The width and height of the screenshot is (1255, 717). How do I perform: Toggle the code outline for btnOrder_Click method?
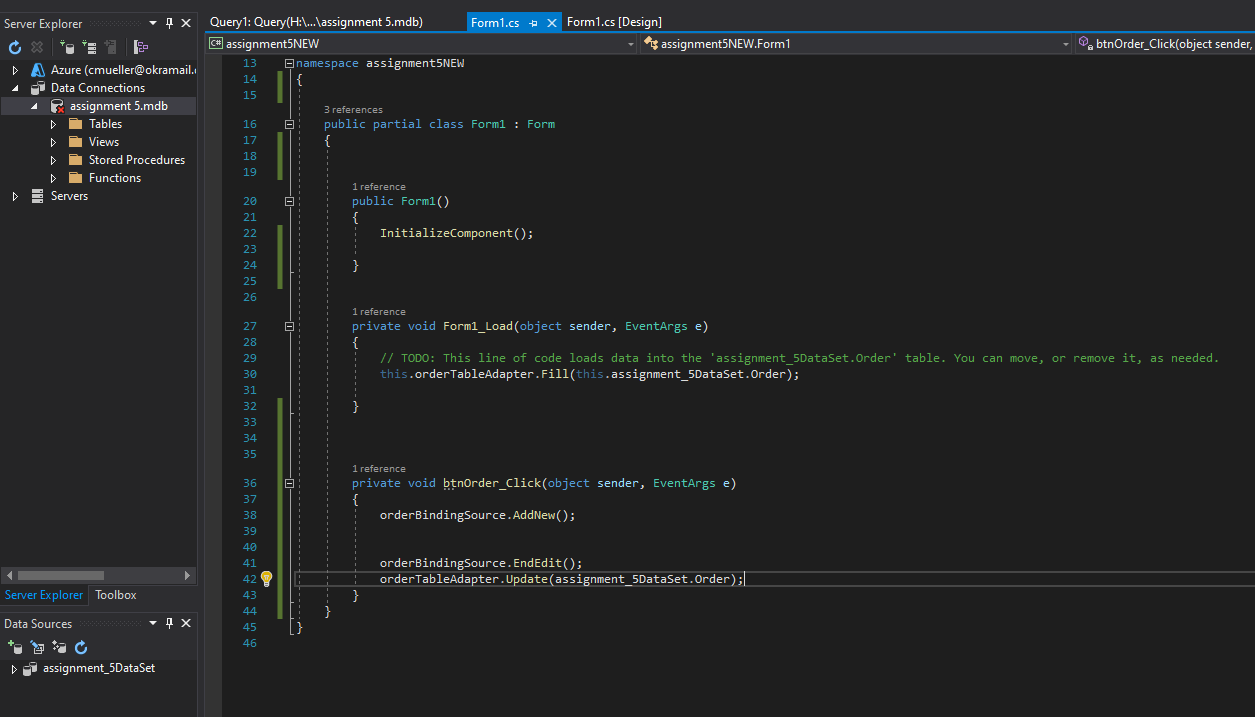pos(288,483)
